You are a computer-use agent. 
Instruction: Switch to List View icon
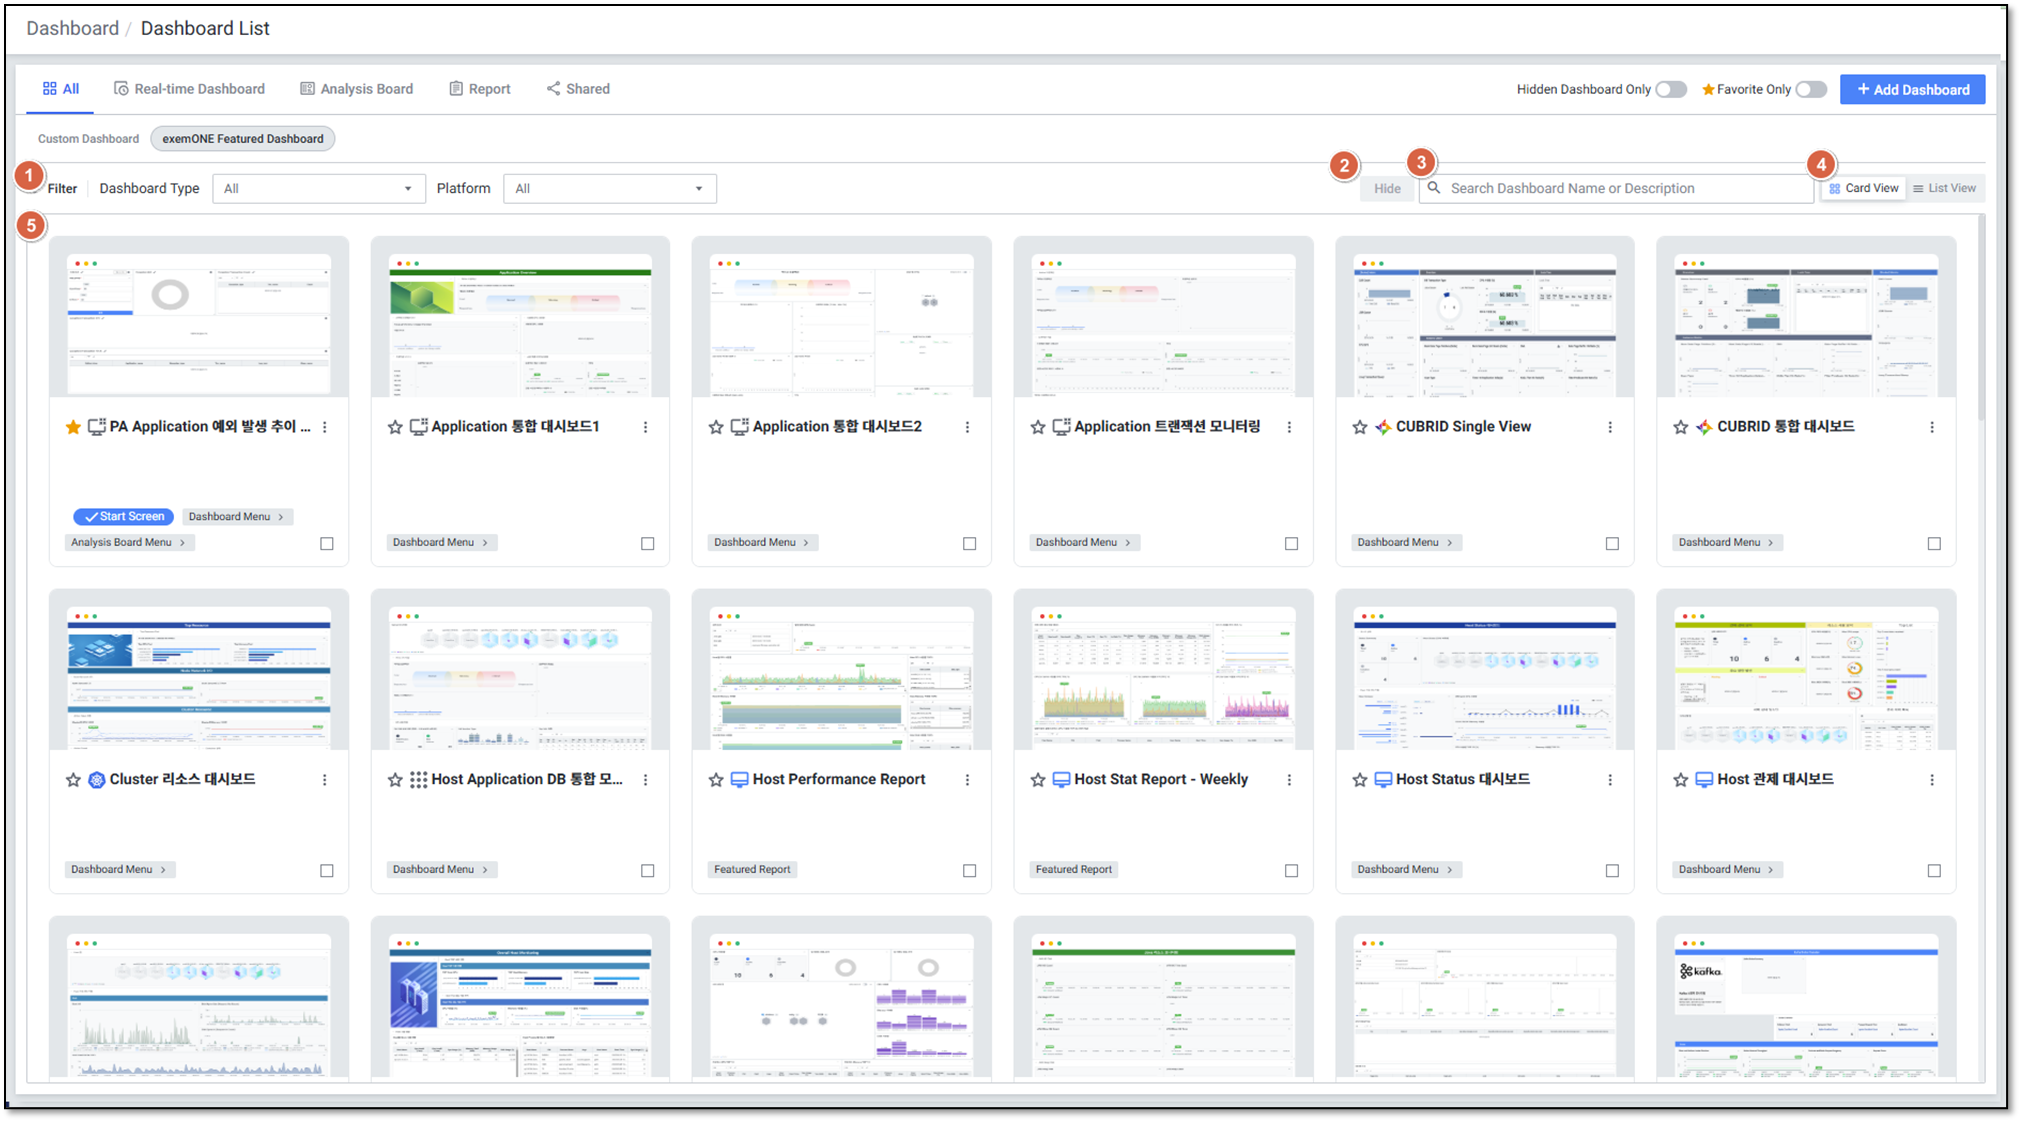click(x=1944, y=188)
